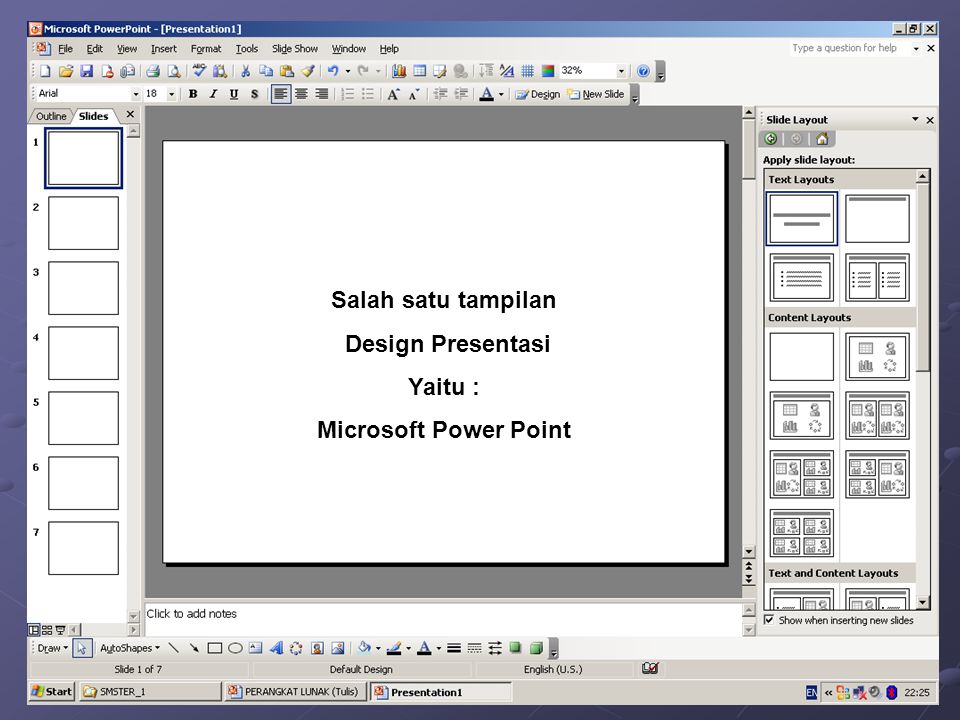
Task: Click the Insert Chart icon
Action: [x=399, y=71]
